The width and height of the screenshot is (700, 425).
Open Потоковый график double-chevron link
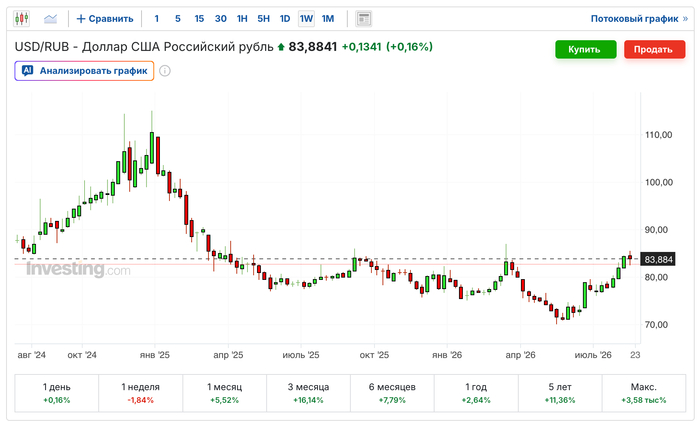685,19
